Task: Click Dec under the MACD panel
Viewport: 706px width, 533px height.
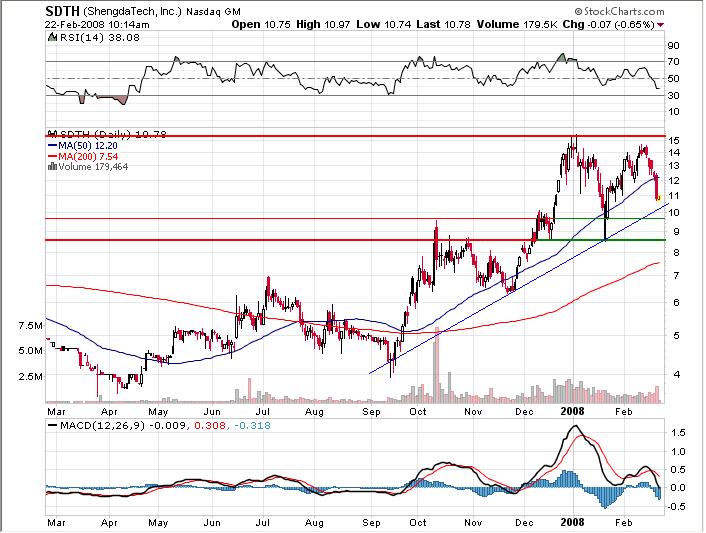Action: (x=525, y=523)
